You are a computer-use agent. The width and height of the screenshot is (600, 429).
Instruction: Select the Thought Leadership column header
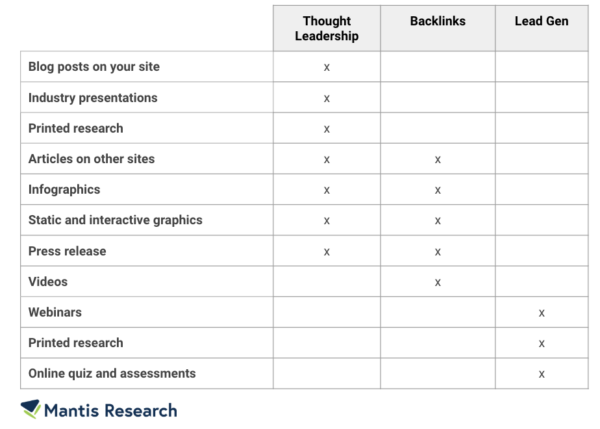(x=327, y=28)
